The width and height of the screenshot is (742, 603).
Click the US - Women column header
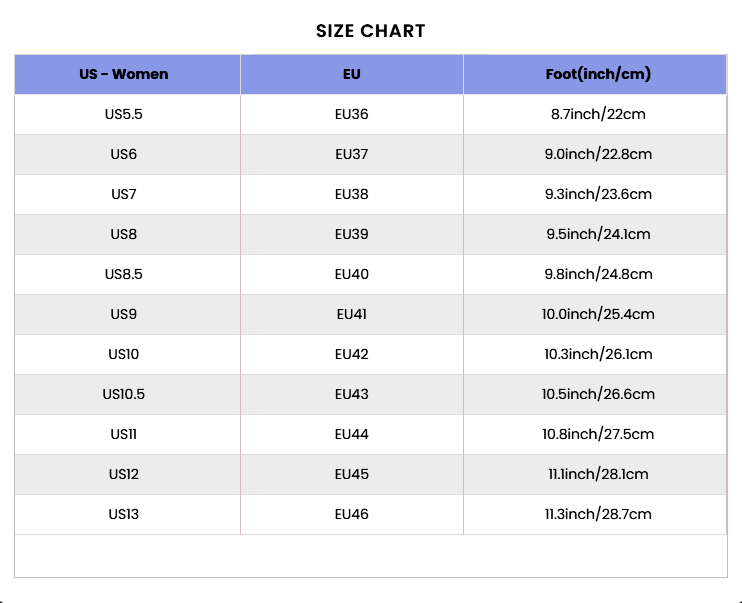click(x=124, y=74)
